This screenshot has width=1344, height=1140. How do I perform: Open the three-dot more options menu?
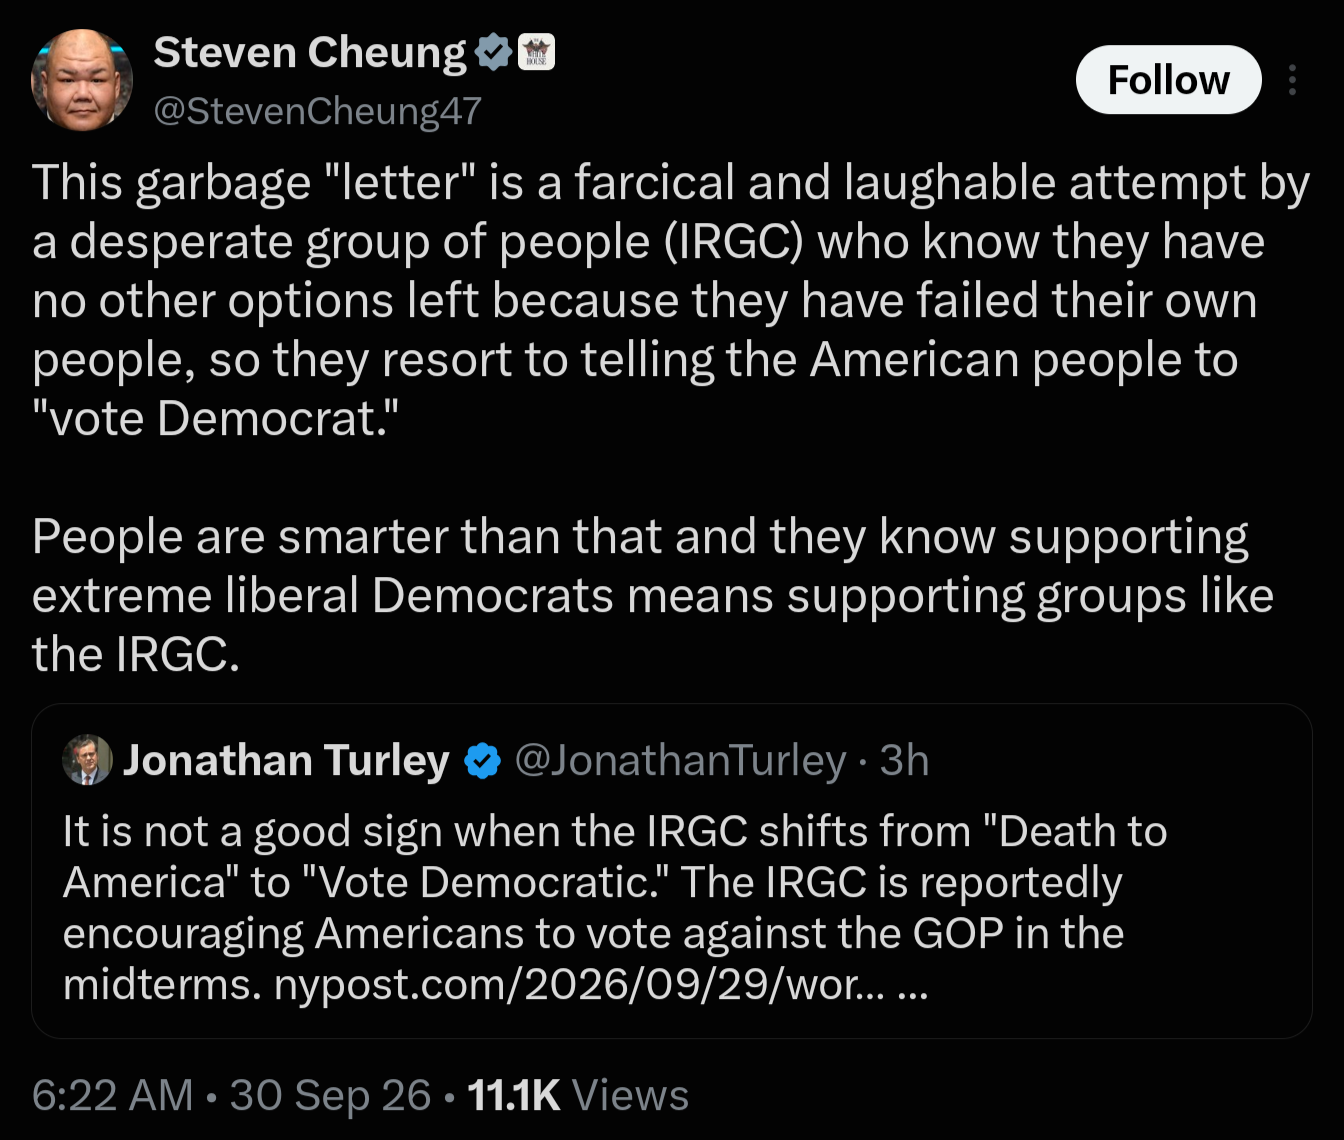coord(1293,80)
